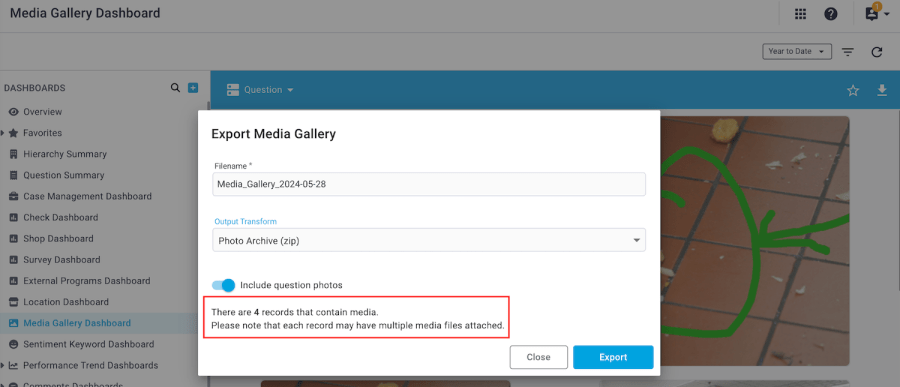
Task: Click the Hierarchy Summary building icon
Action: coord(14,154)
